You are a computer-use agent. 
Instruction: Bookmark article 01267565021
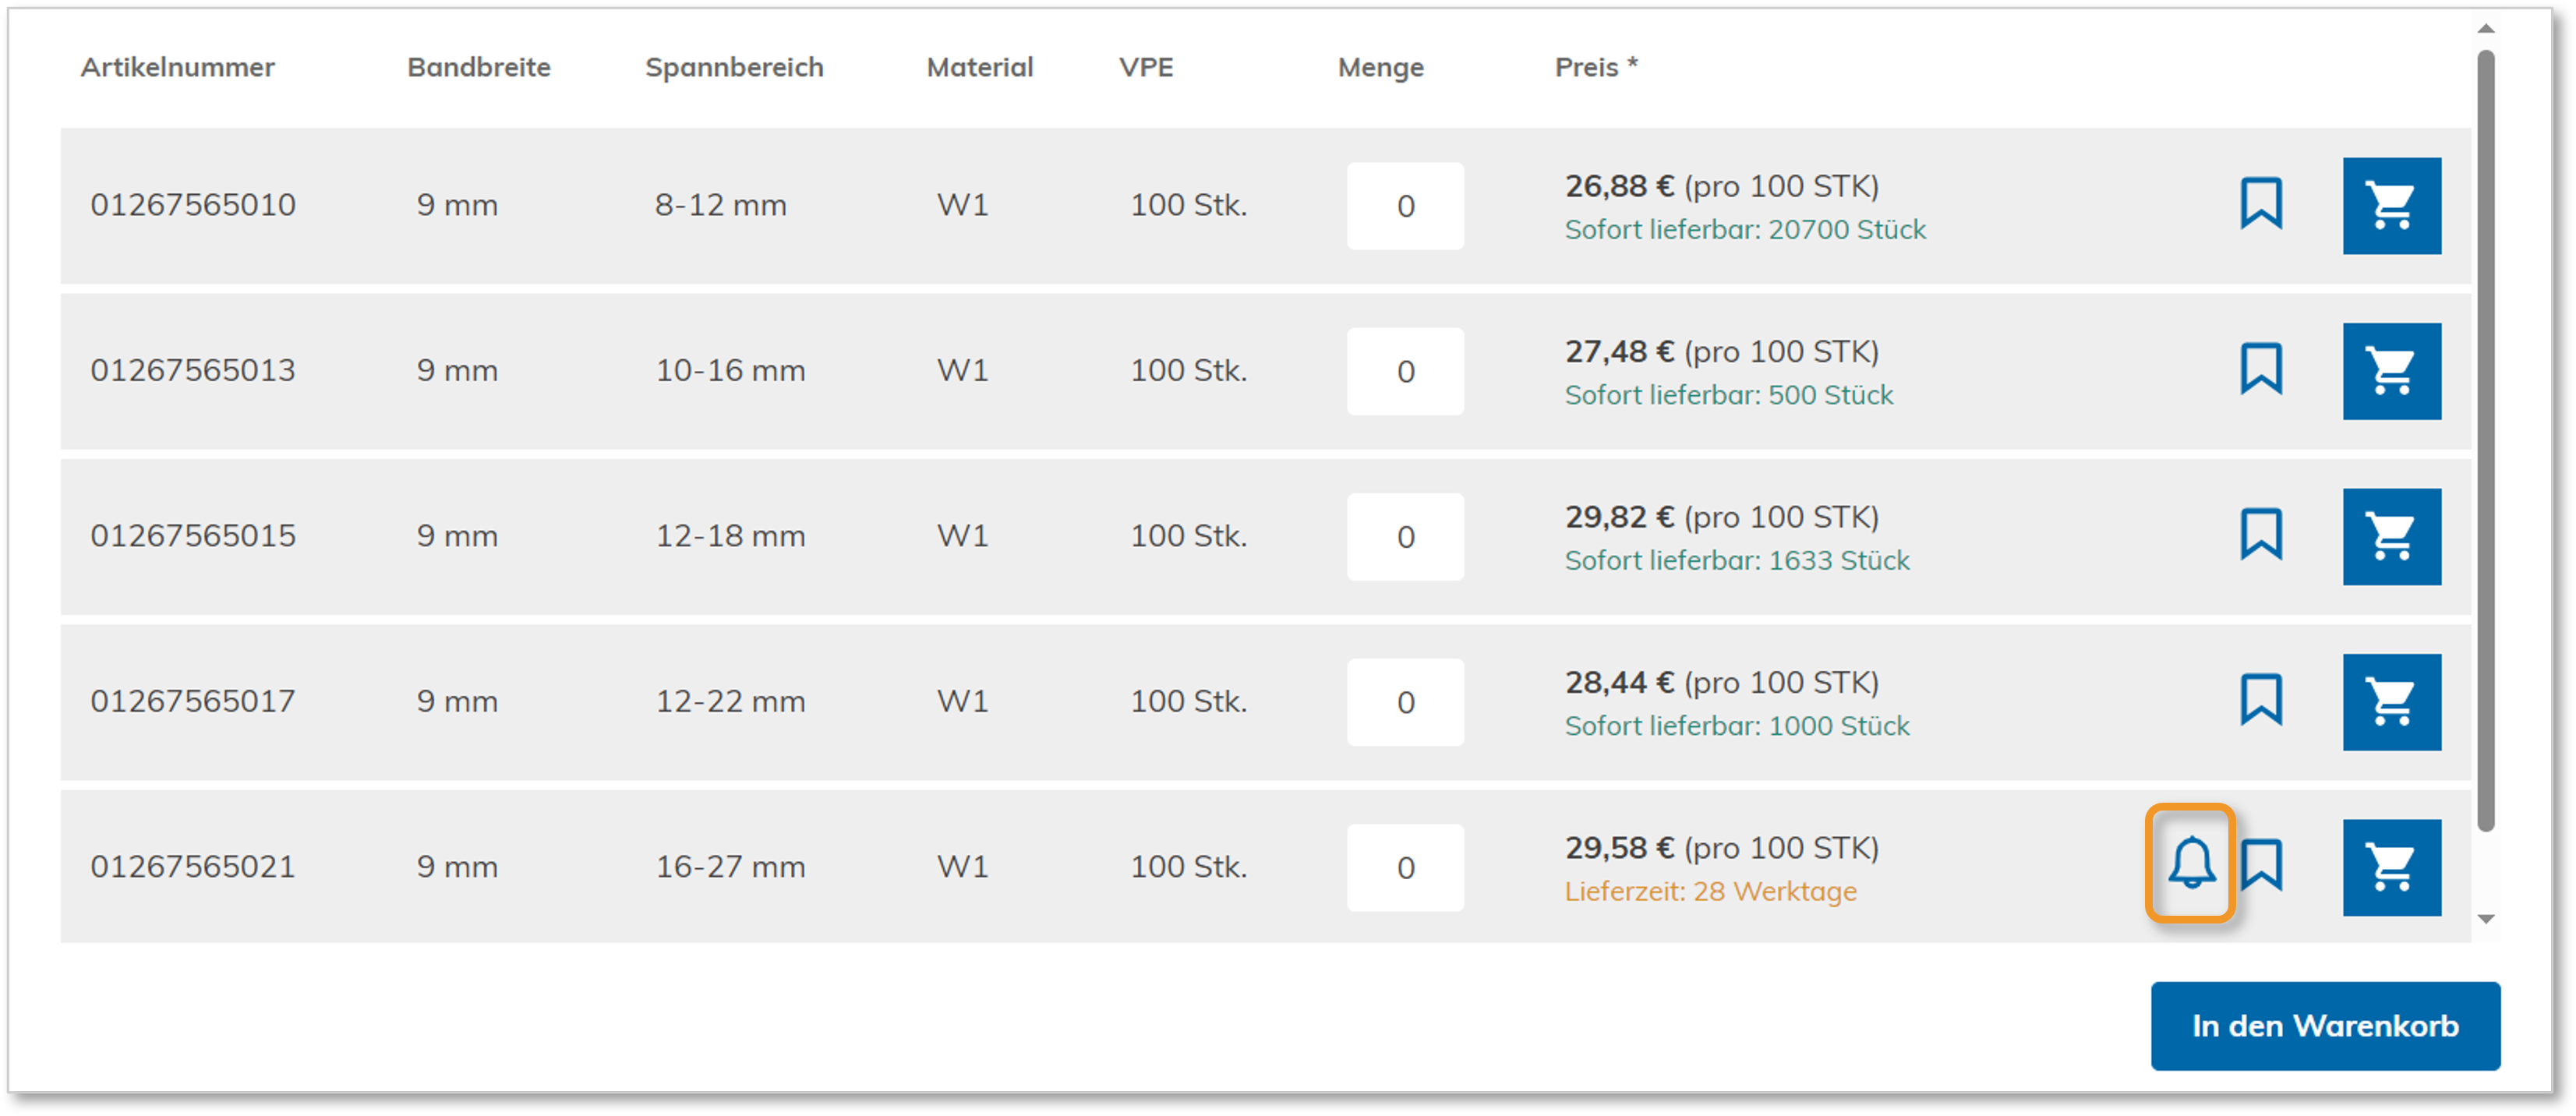(x=2262, y=865)
